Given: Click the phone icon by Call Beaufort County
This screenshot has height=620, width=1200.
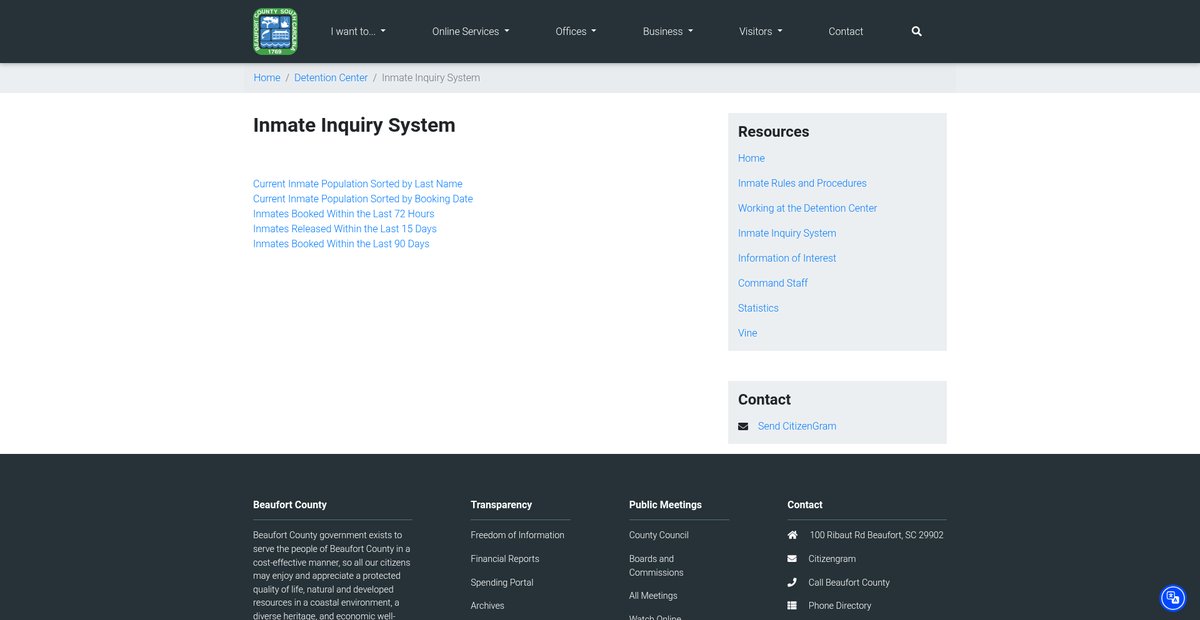Looking at the screenshot, I should 792,582.
